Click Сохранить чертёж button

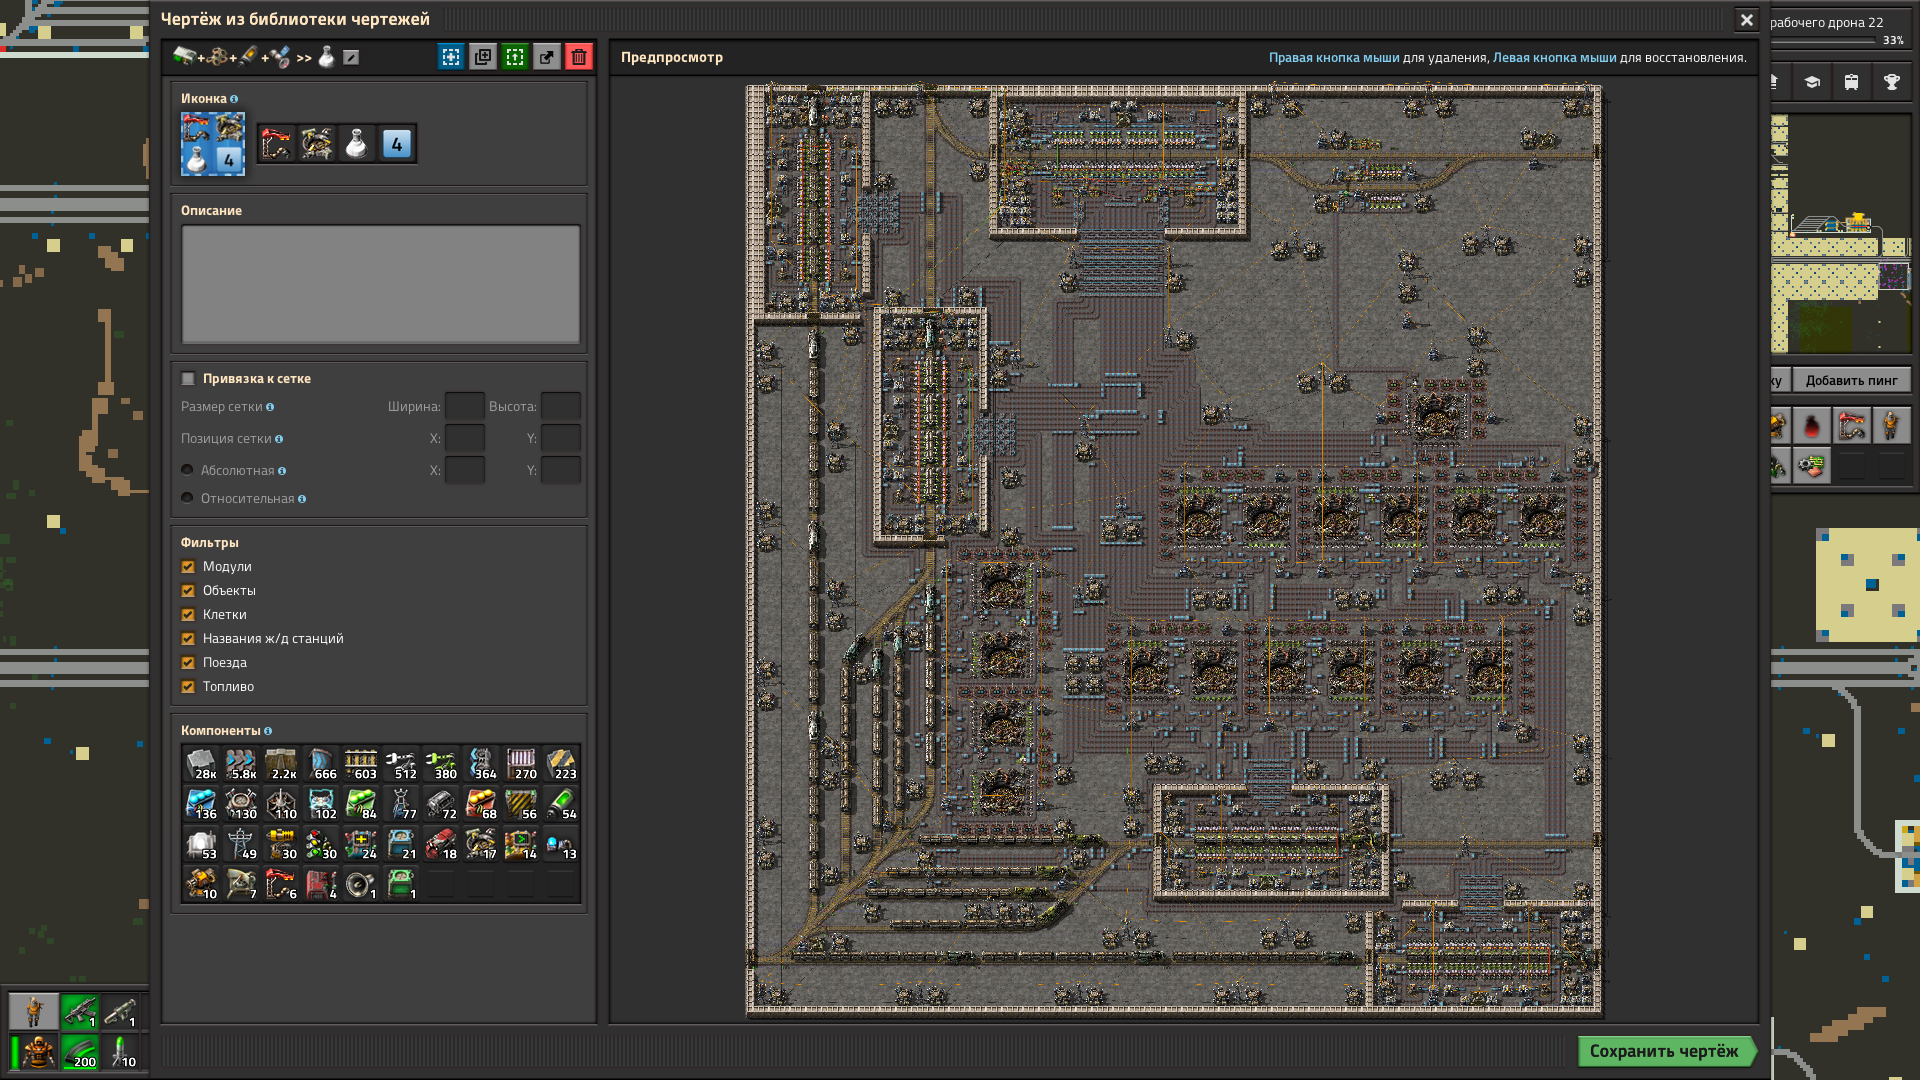pyautogui.click(x=1666, y=1051)
